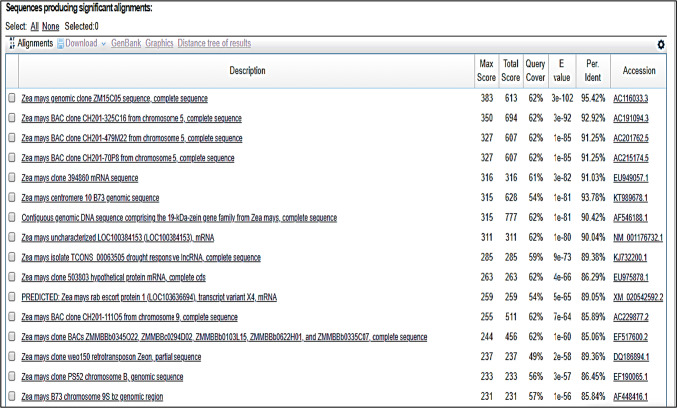Screen dimensions: 677x408
Task: Tick the checkbox for clone 394860 mRNA
Action: click(12, 177)
